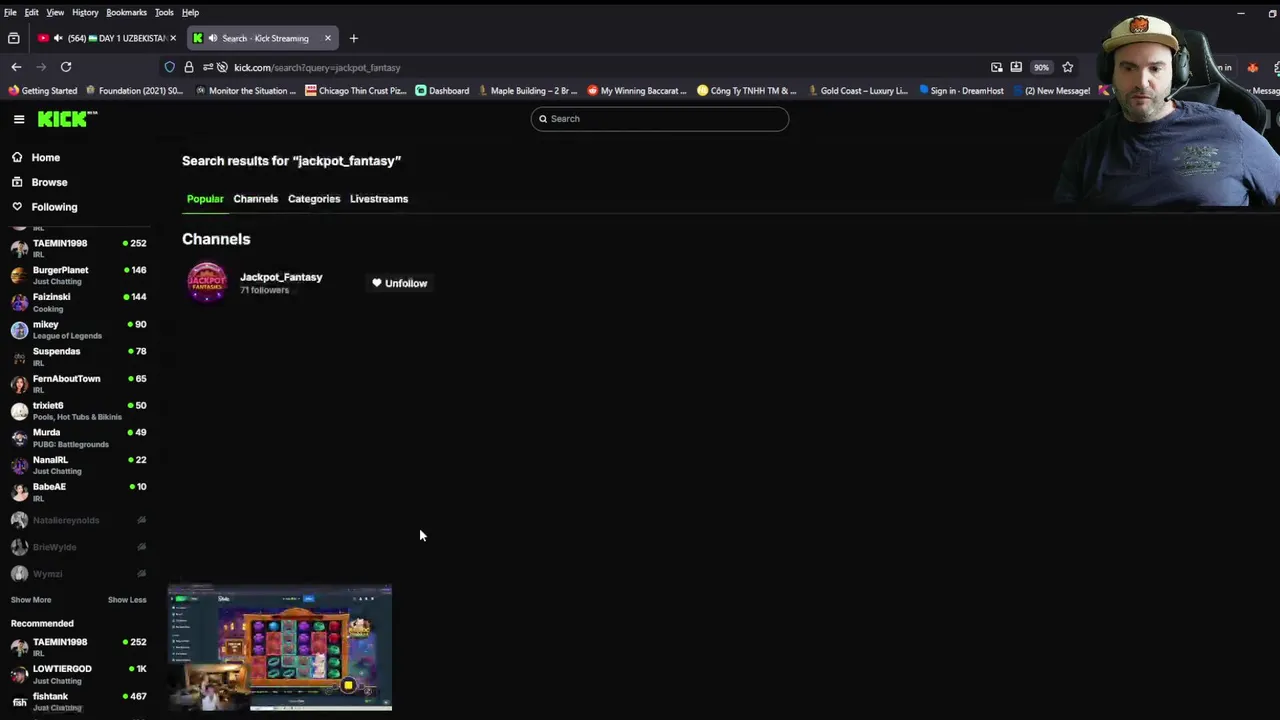Switch to the Categories tab
This screenshot has width=1280, height=720.
tap(314, 199)
